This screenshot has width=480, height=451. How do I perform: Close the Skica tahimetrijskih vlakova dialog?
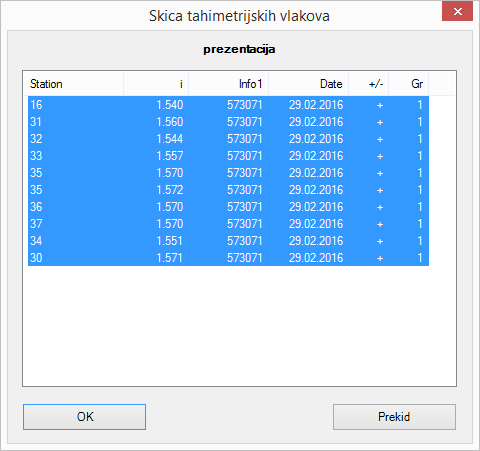coord(458,12)
